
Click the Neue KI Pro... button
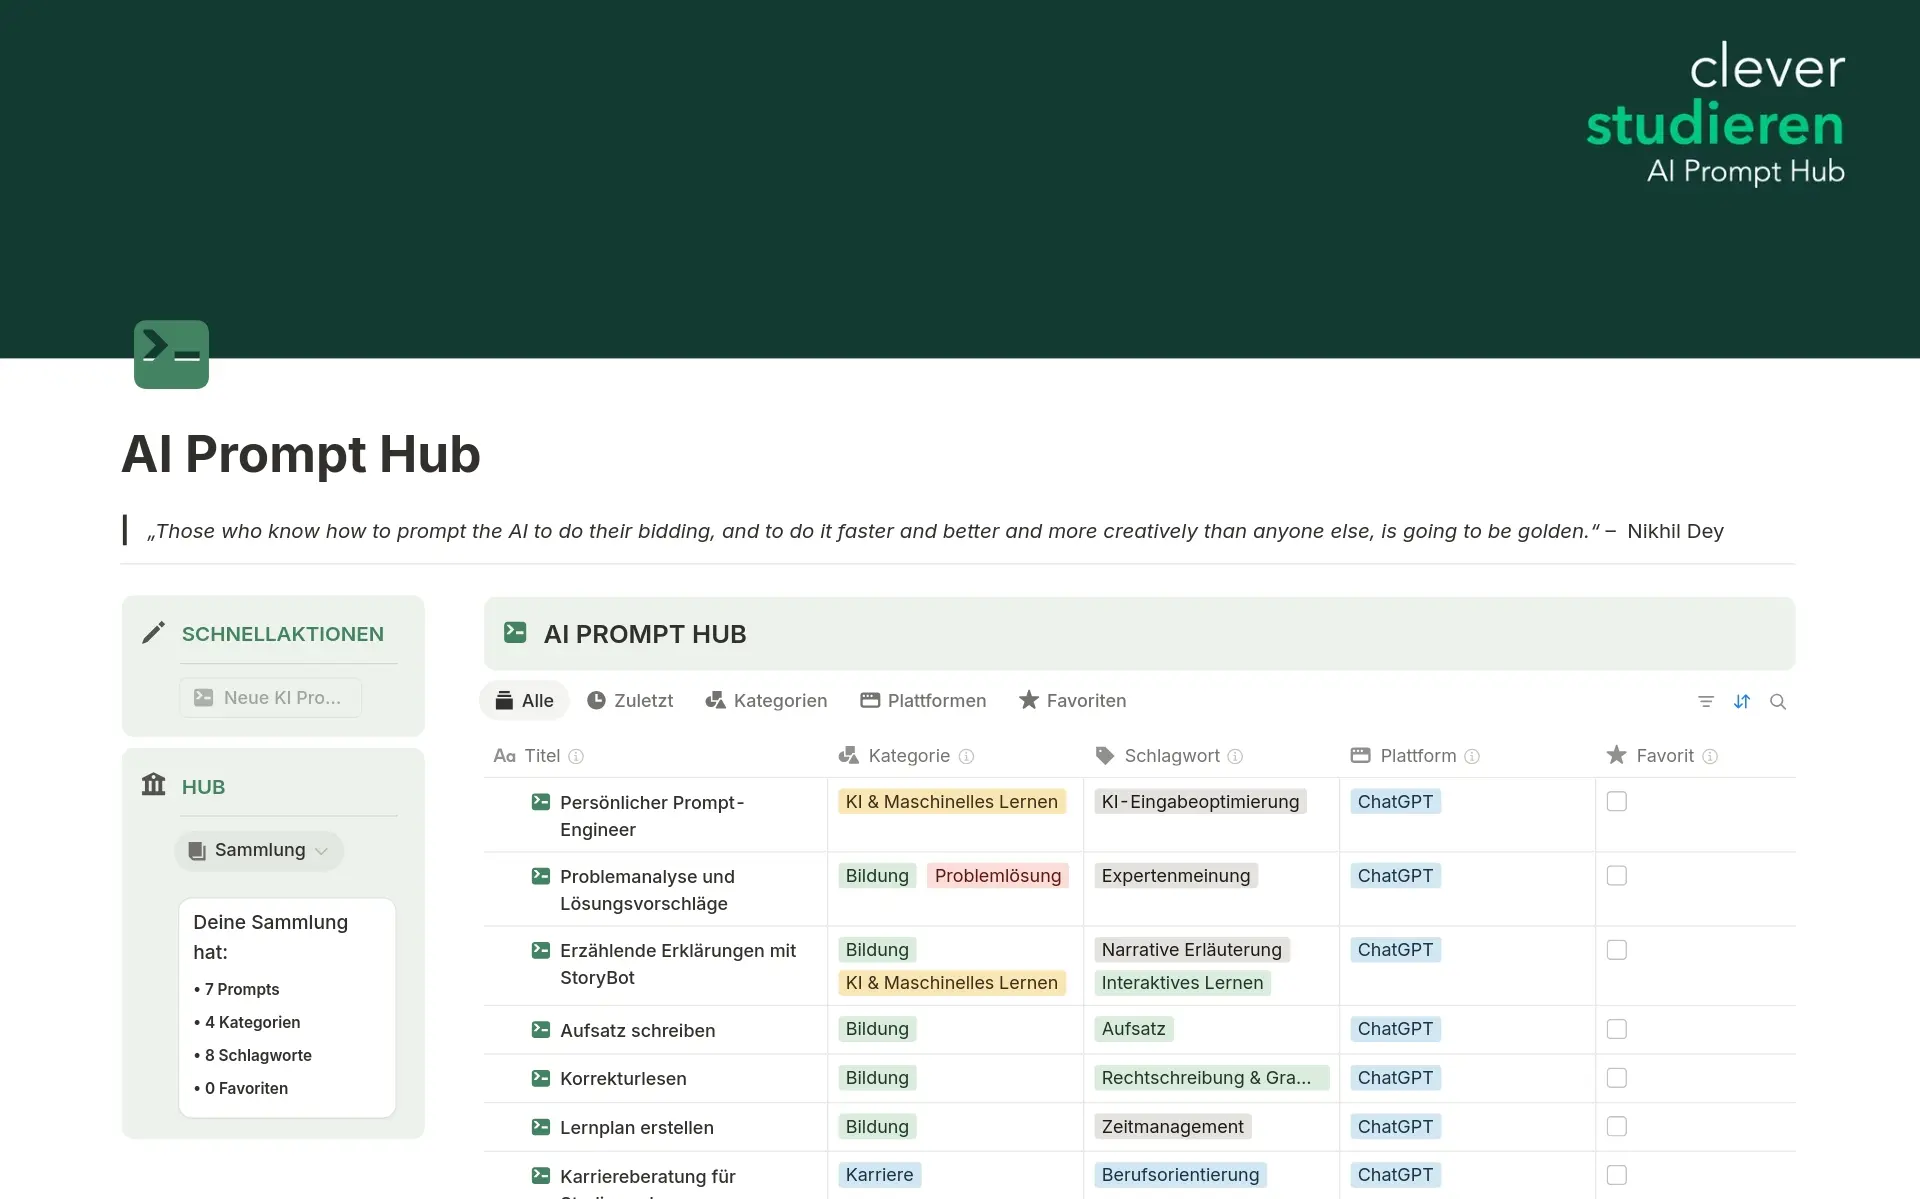pos(270,698)
